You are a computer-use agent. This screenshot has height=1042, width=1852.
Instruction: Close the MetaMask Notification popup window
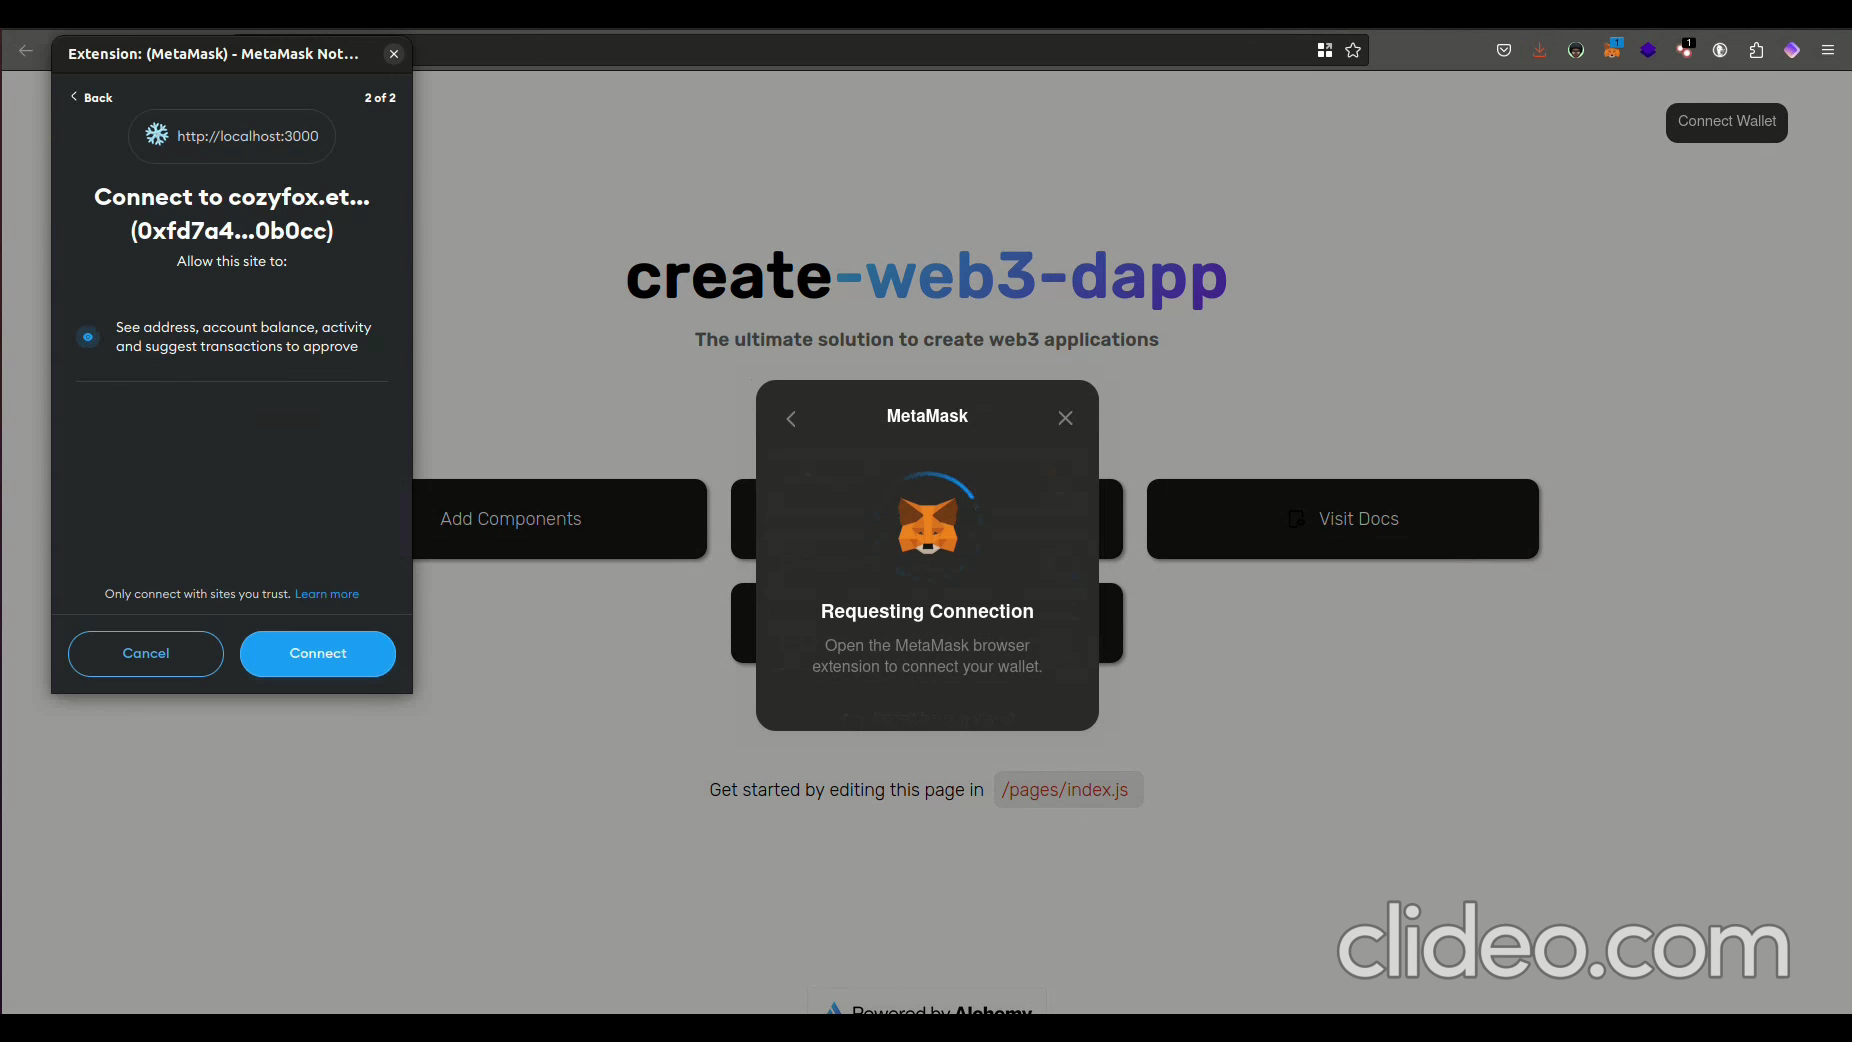(394, 54)
